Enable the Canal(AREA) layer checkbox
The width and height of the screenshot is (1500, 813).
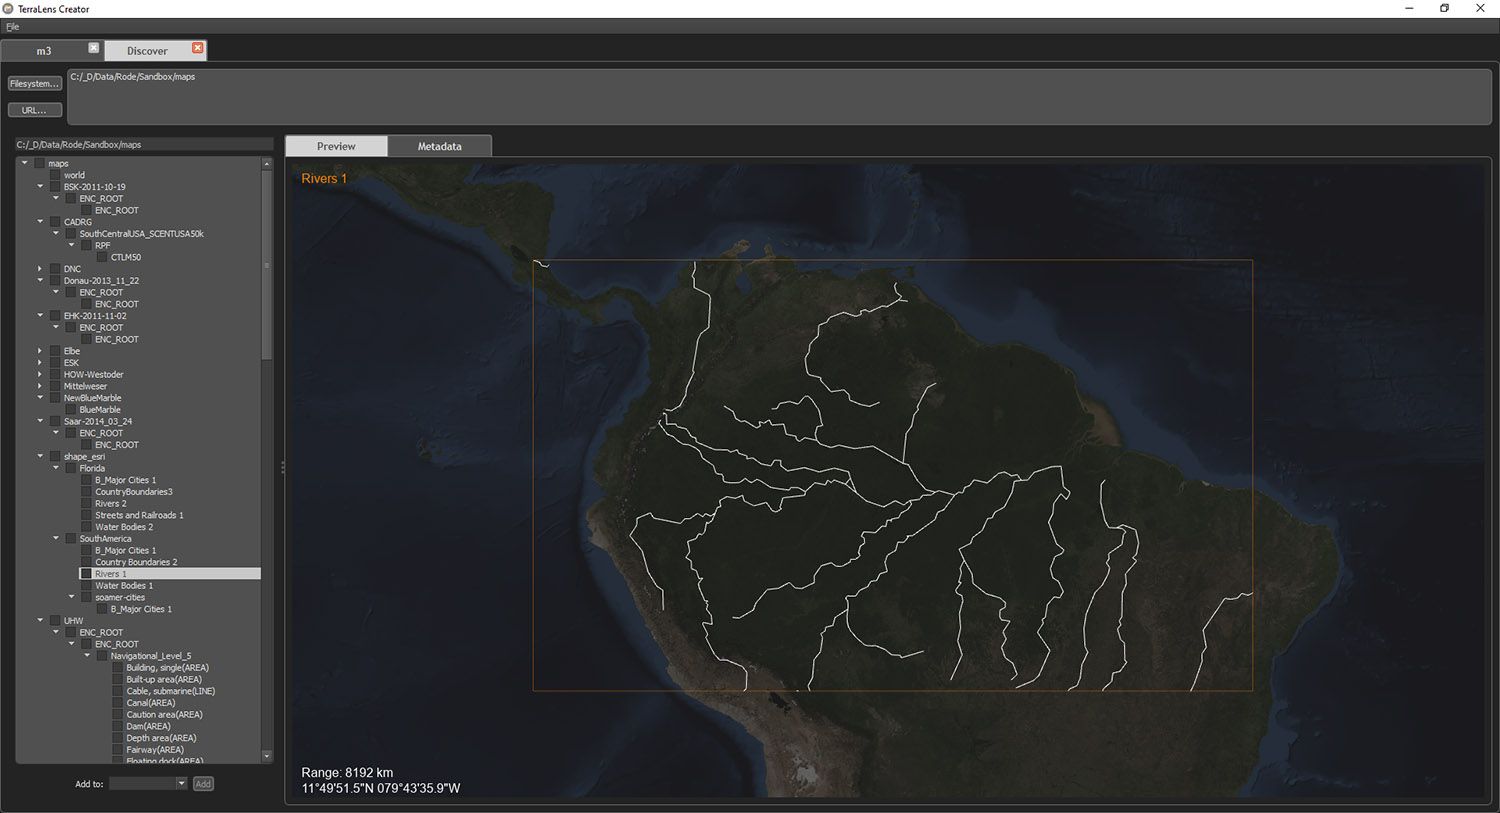(x=117, y=702)
